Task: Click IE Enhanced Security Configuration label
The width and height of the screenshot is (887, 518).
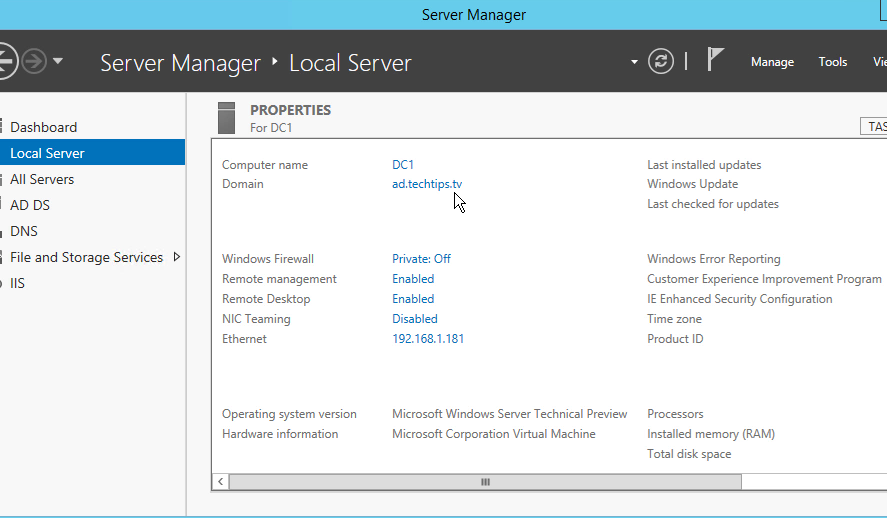Action: coord(739,299)
